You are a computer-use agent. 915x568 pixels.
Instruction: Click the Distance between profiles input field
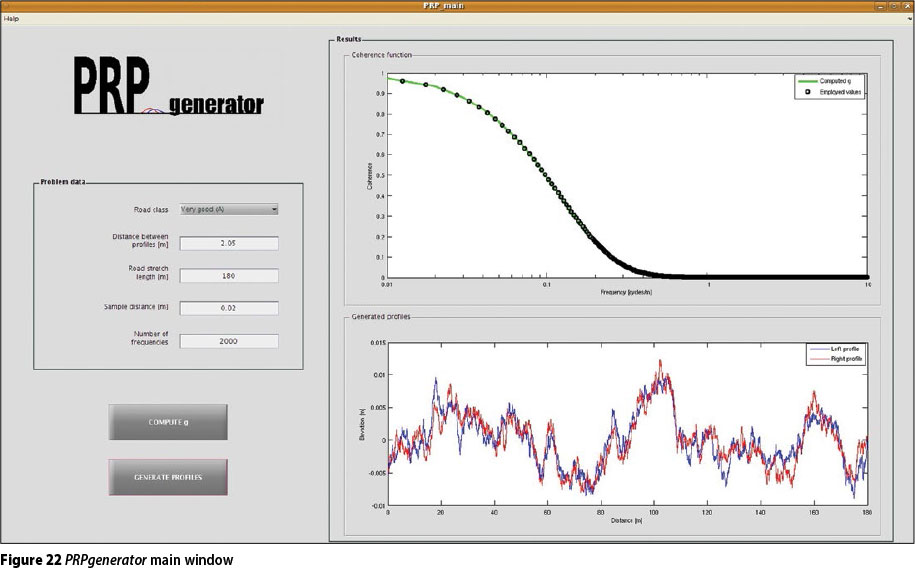pos(228,243)
